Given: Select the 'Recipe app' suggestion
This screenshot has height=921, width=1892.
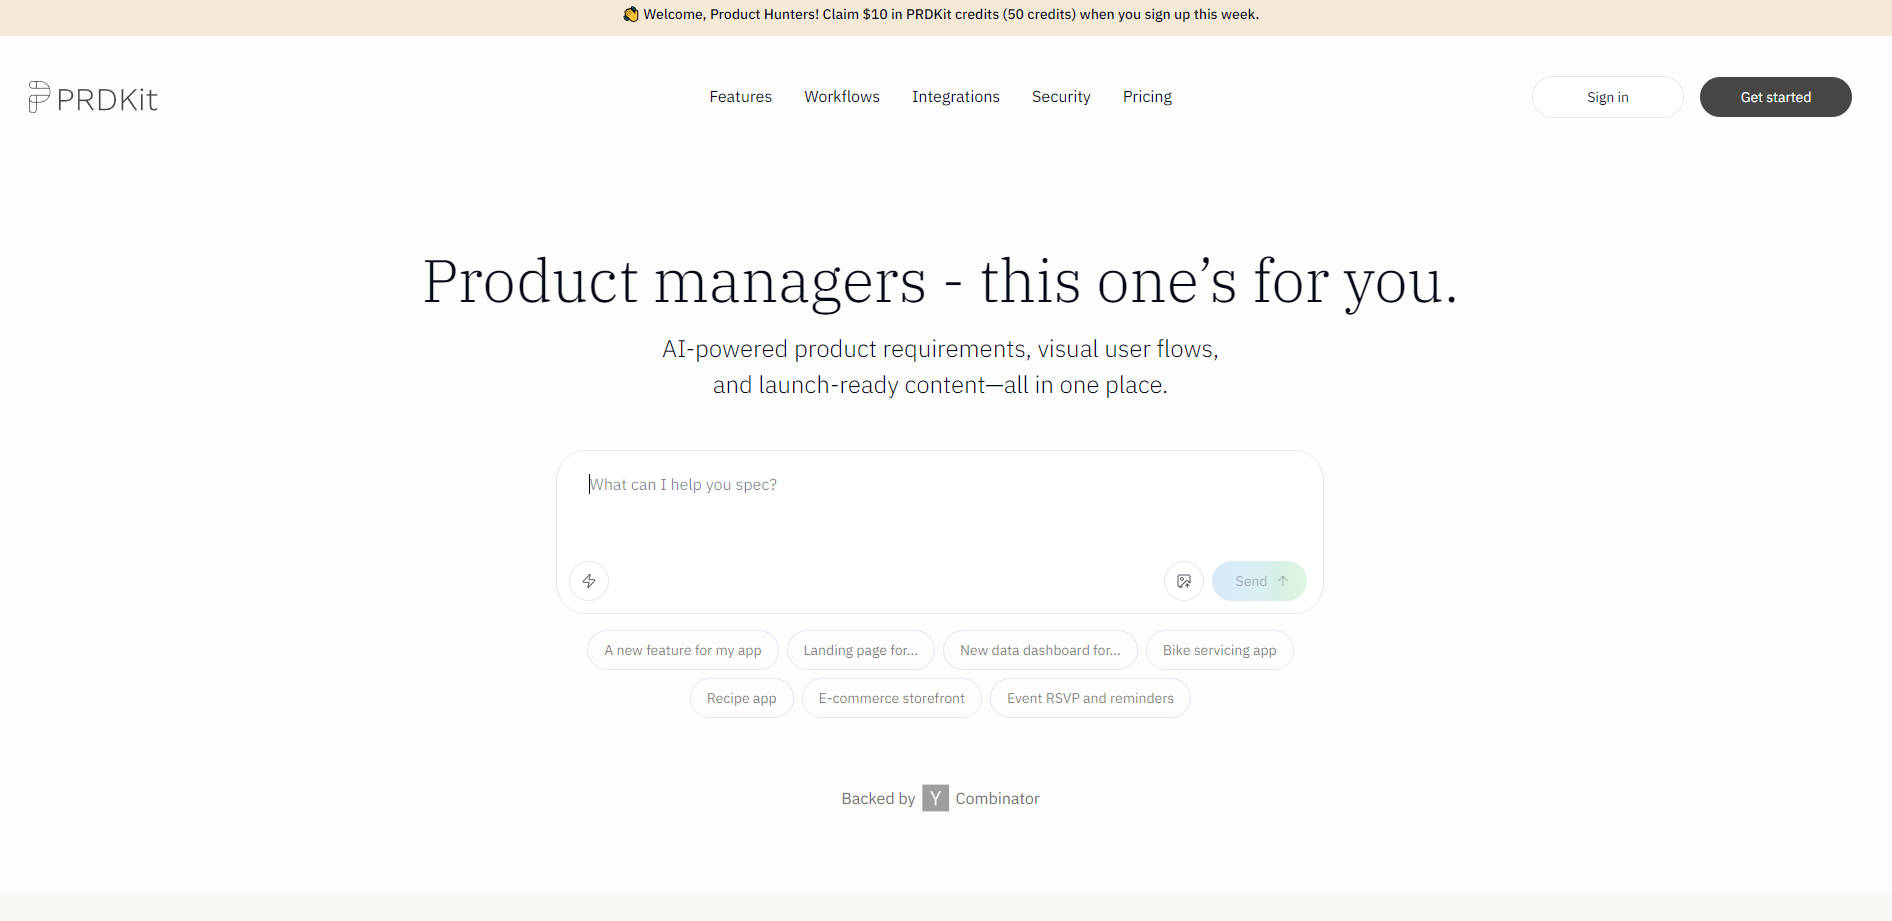Looking at the screenshot, I should [741, 698].
